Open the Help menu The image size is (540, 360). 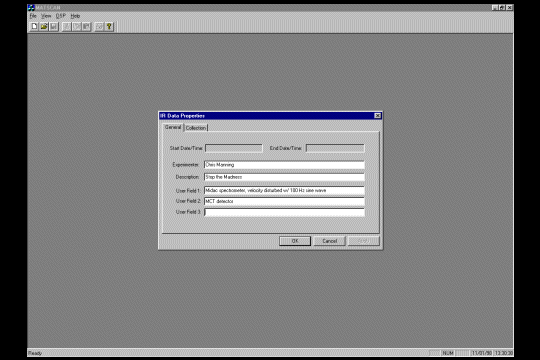coord(75,16)
